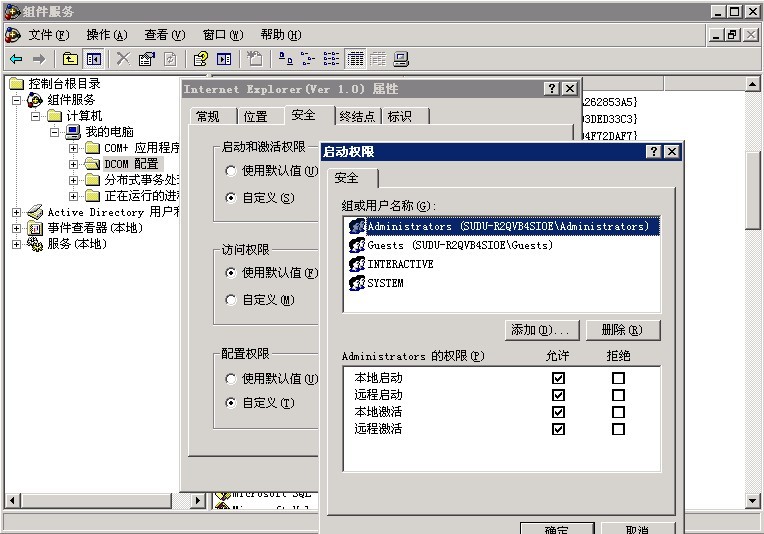Uncheck Allow for 本地启动 permission
This screenshot has height=534, width=764.
click(x=558, y=378)
